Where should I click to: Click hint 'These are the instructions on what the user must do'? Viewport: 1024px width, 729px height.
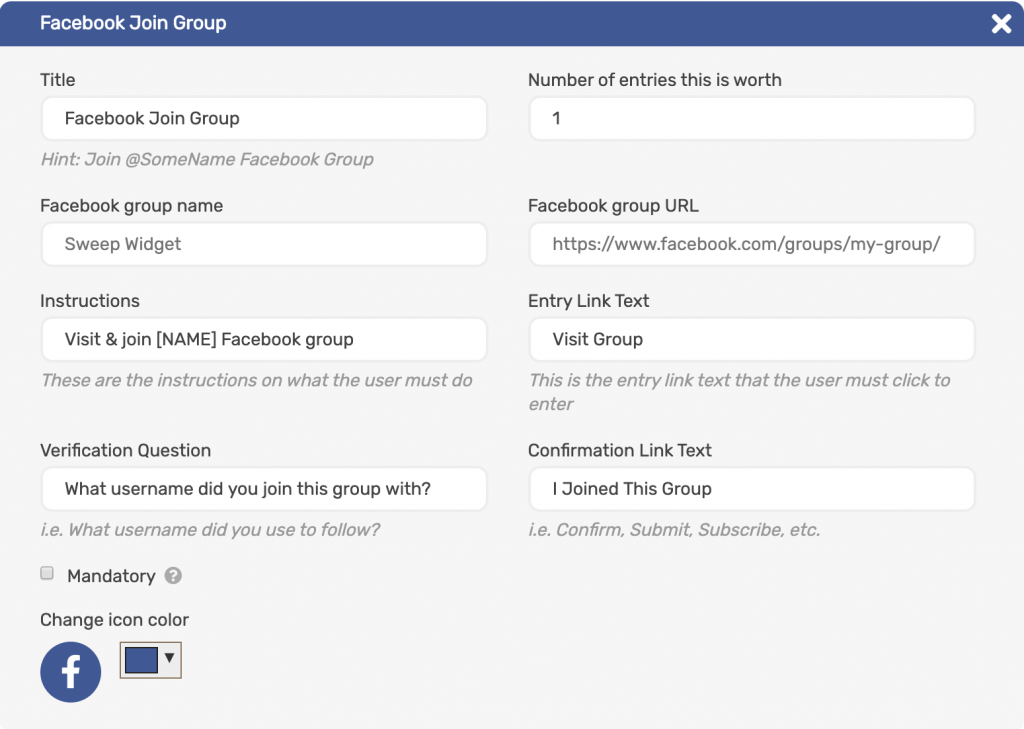click(x=257, y=380)
